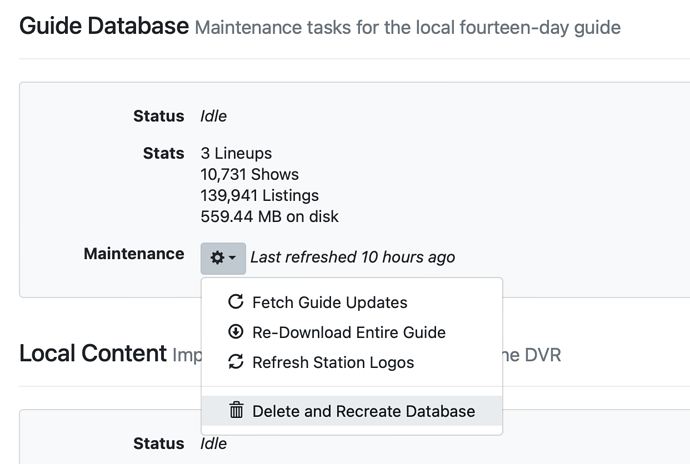Choose the Delete and Recreate Database text
This screenshot has width=690, height=464.
click(x=363, y=411)
